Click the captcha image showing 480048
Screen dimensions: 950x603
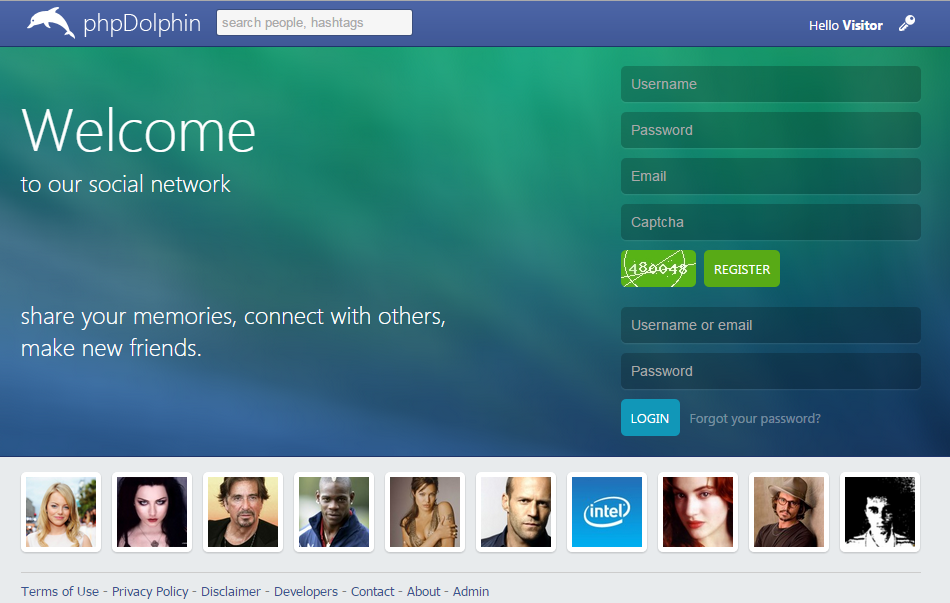click(658, 268)
